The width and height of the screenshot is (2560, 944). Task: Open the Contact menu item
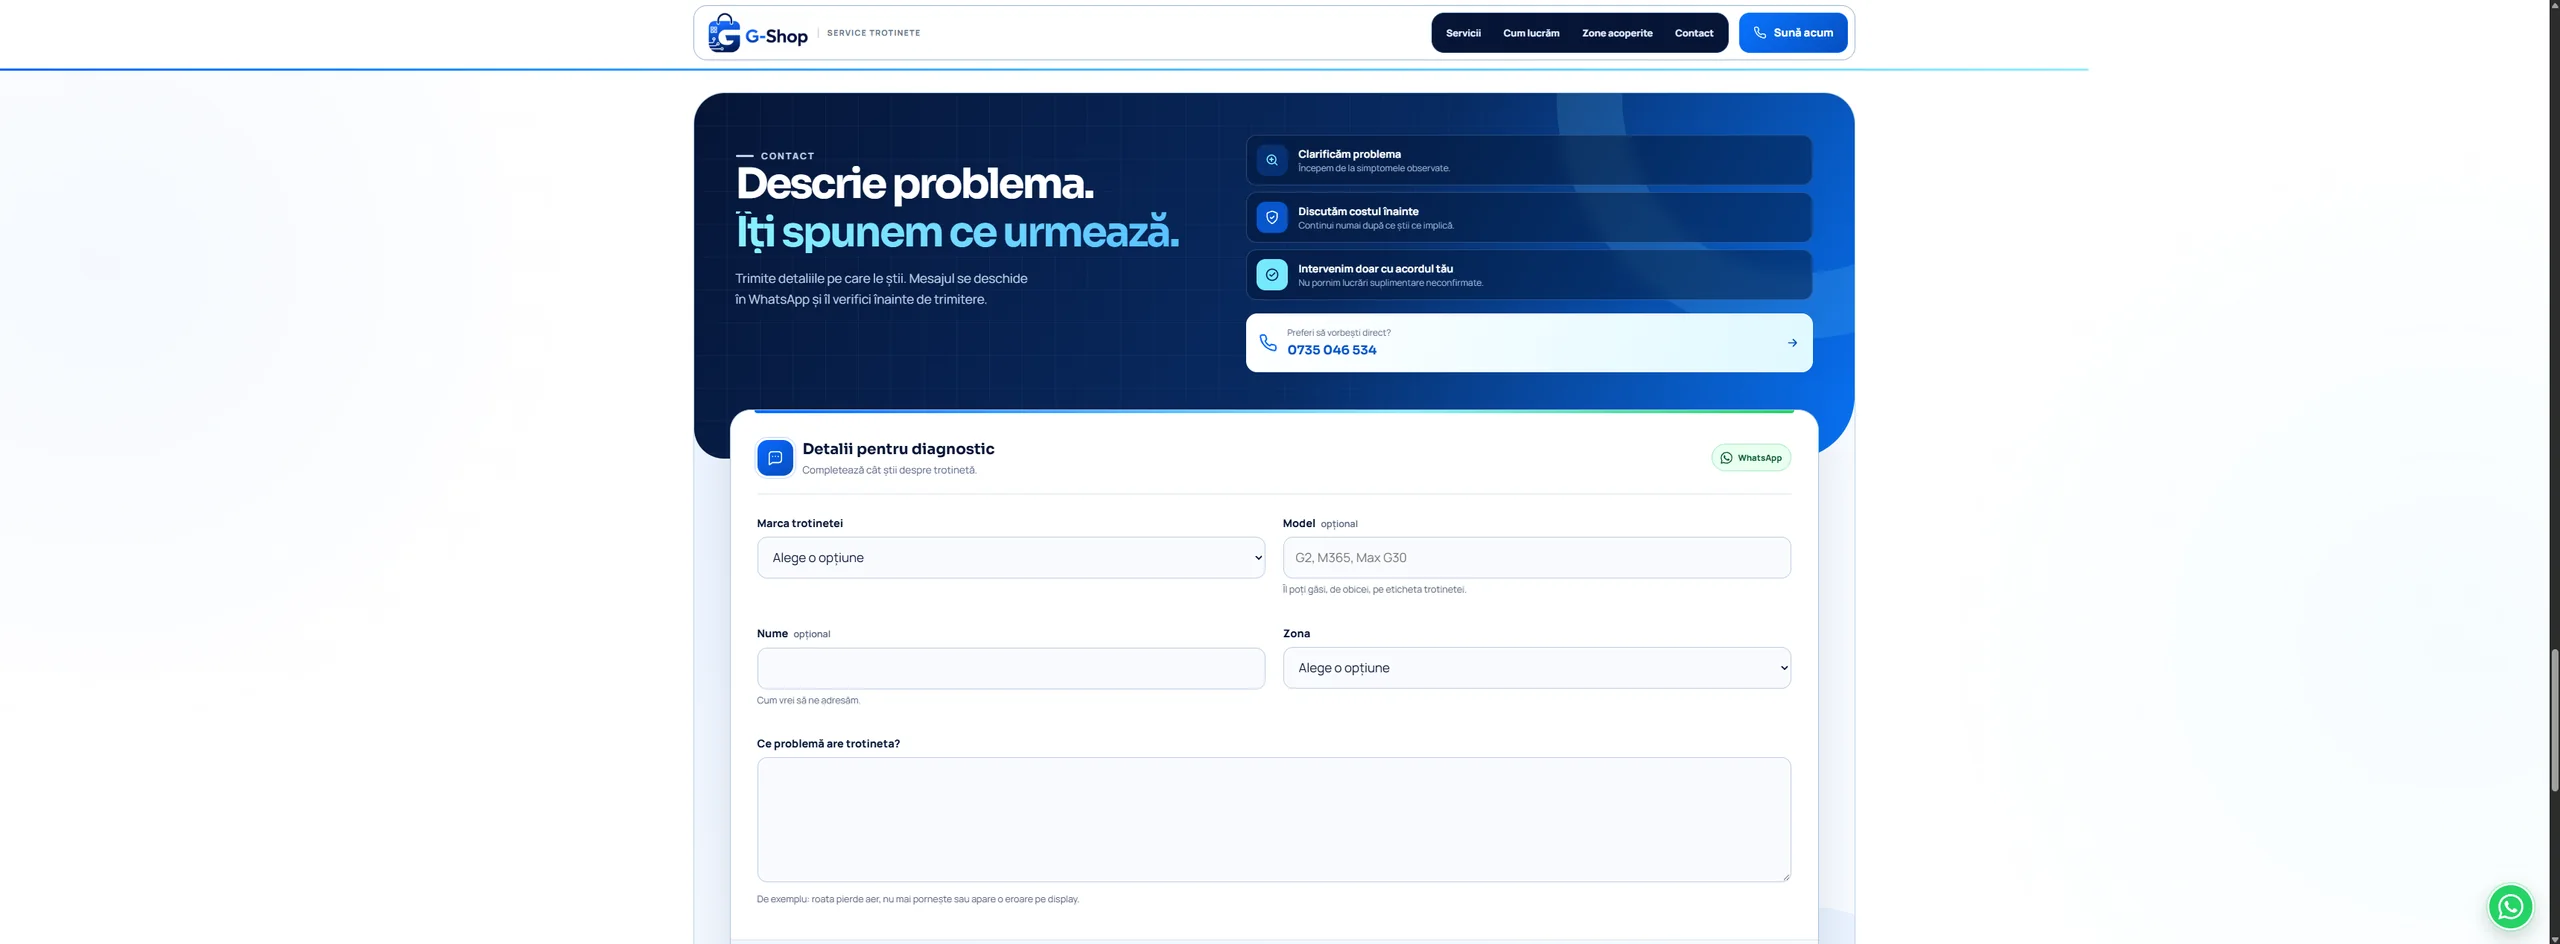[x=1694, y=33]
